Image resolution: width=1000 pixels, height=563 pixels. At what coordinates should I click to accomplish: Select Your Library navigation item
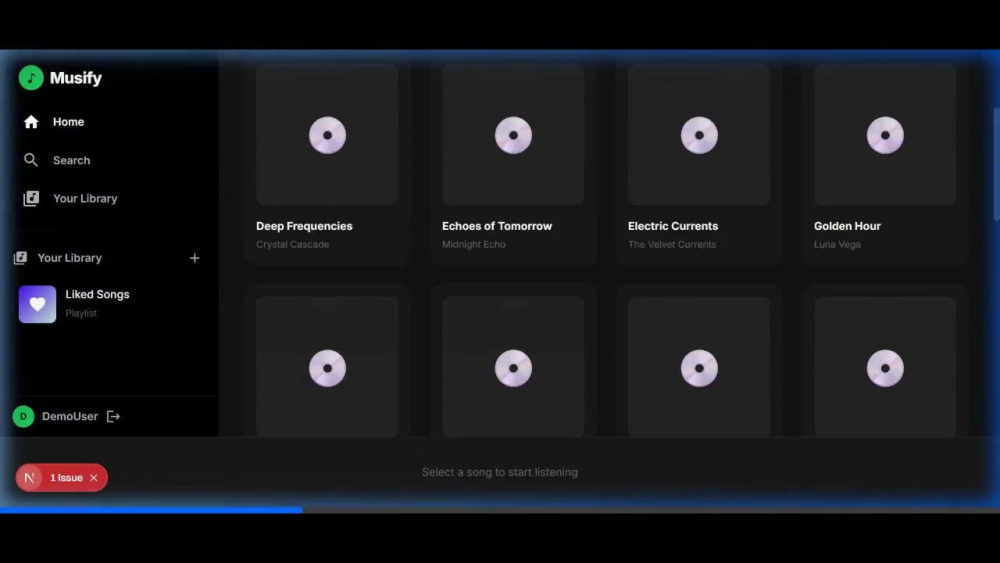pos(85,198)
